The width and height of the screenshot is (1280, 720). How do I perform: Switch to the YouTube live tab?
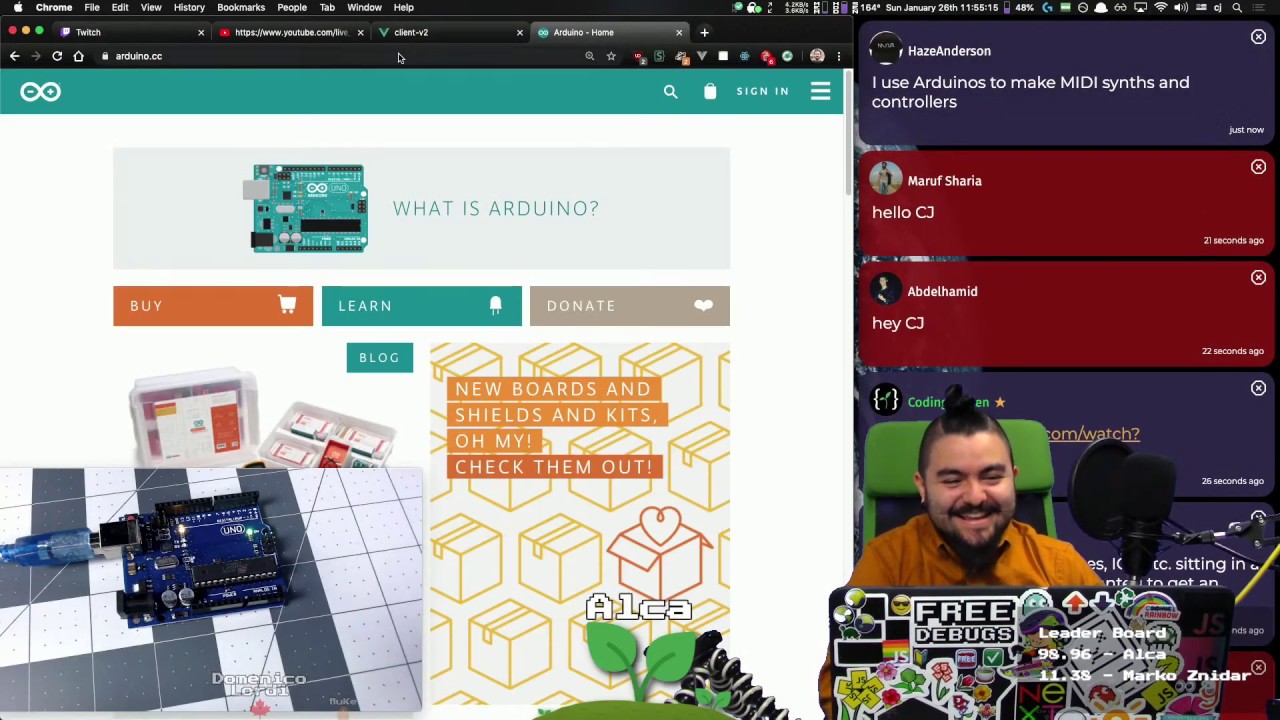tap(291, 32)
